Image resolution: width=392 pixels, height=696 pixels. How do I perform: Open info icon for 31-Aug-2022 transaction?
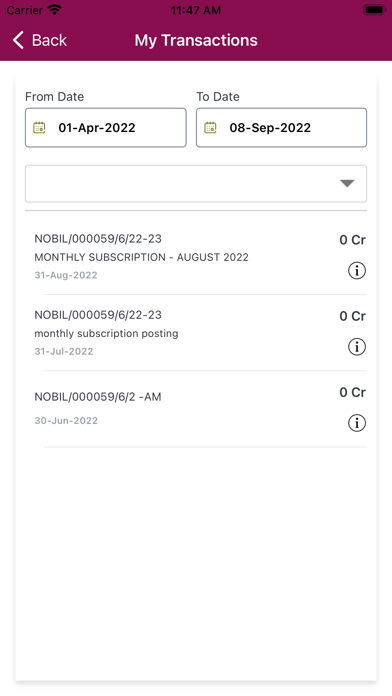(356, 270)
